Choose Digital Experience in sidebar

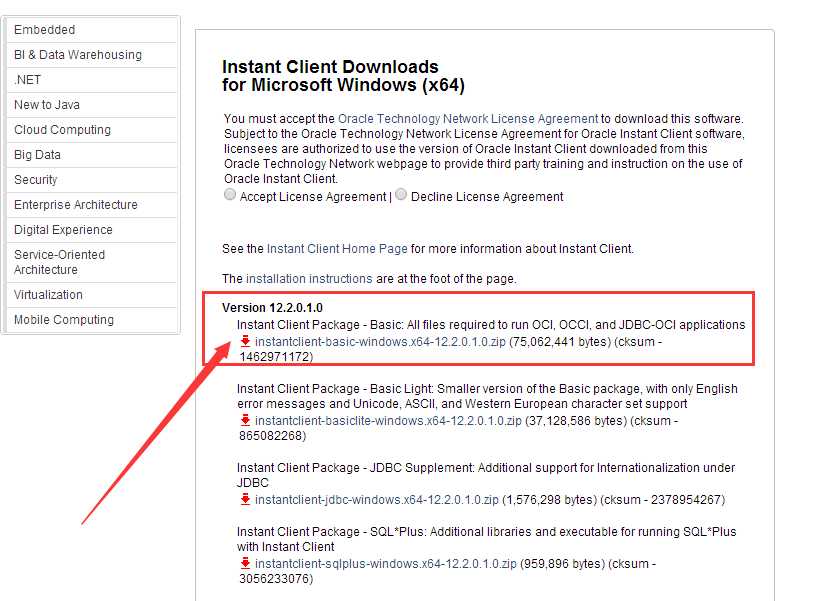tap(92, 231)
